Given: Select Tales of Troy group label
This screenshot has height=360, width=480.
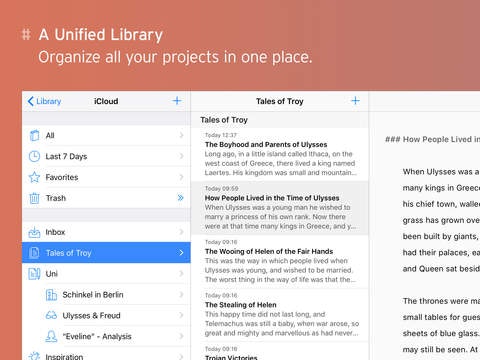Looking at the screenshot, I should click(x=68, y=253).
